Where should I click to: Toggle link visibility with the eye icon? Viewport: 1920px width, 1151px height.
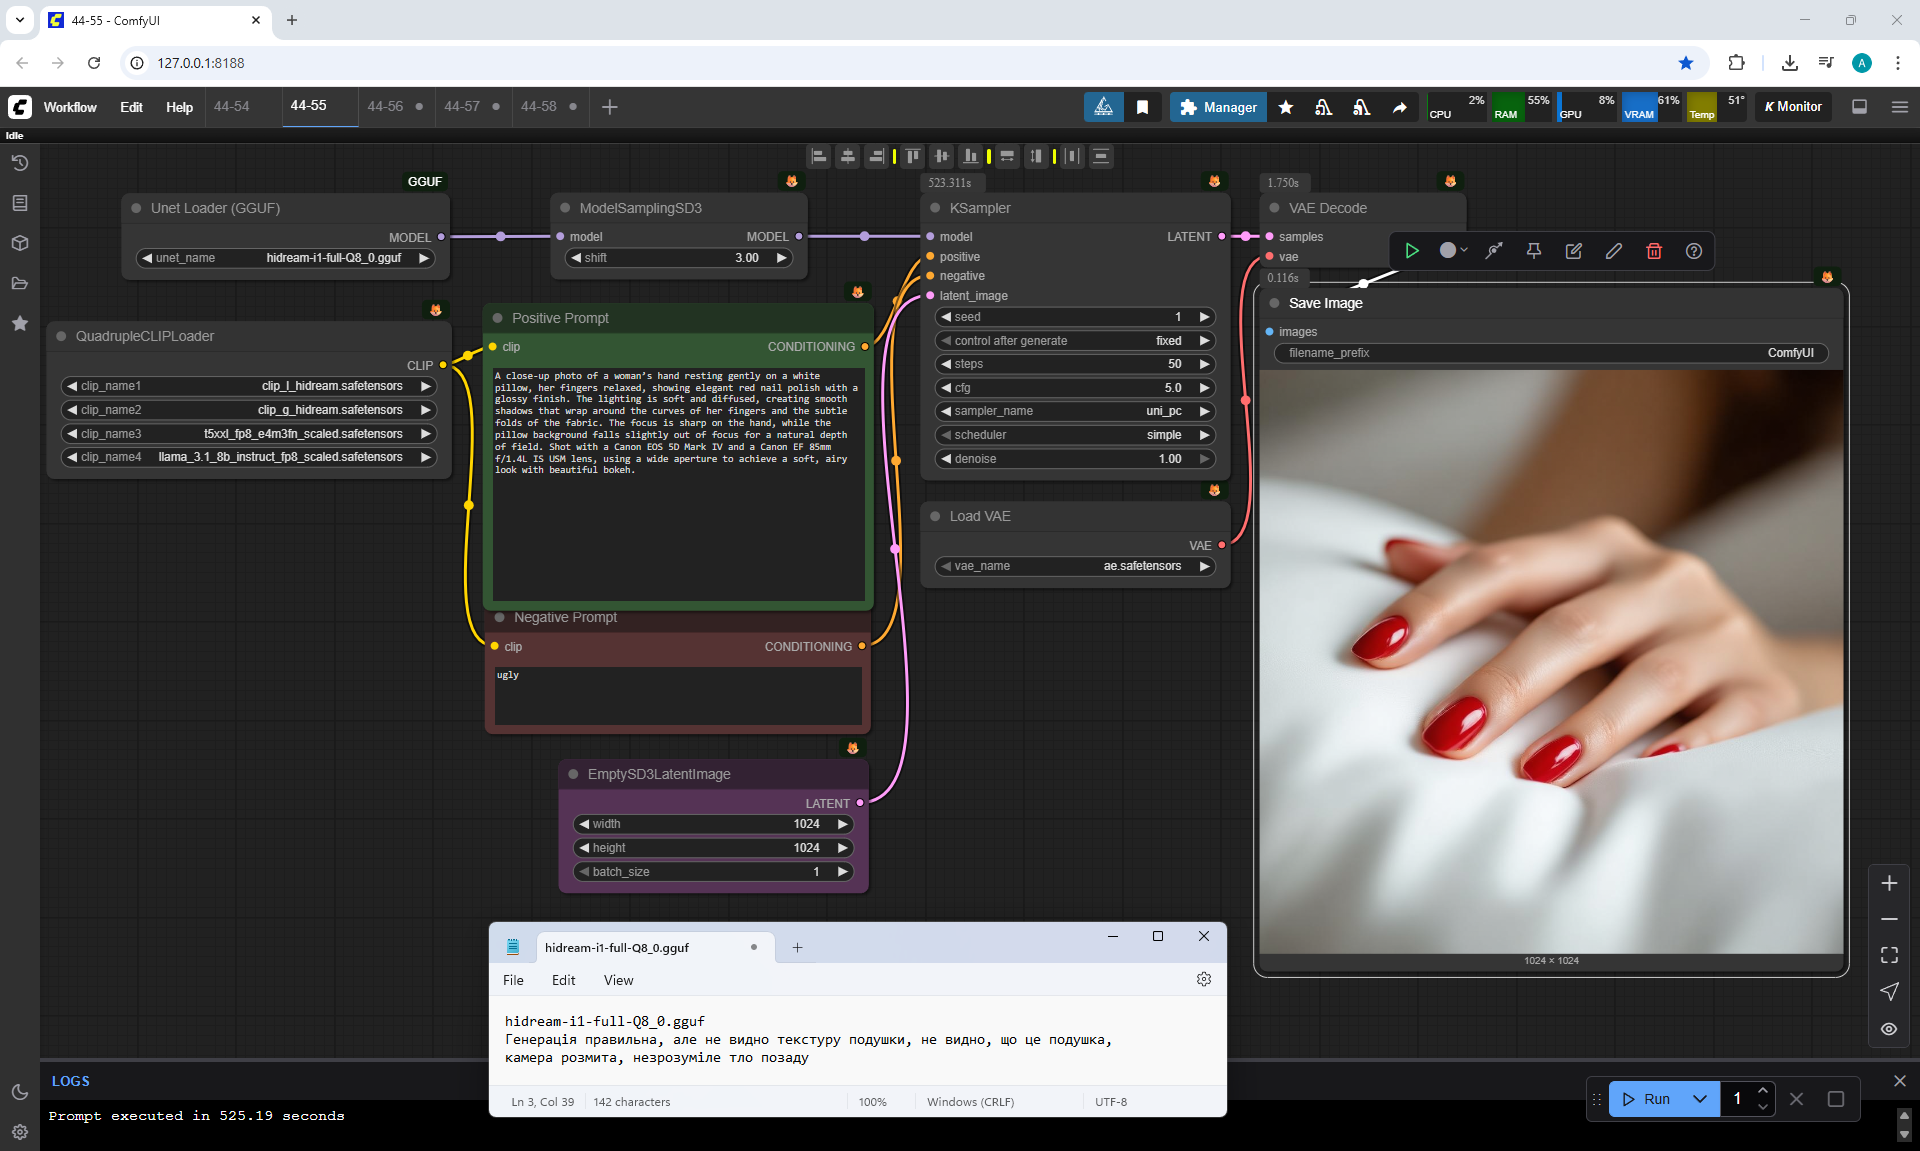click(x=1888, y=1029)
